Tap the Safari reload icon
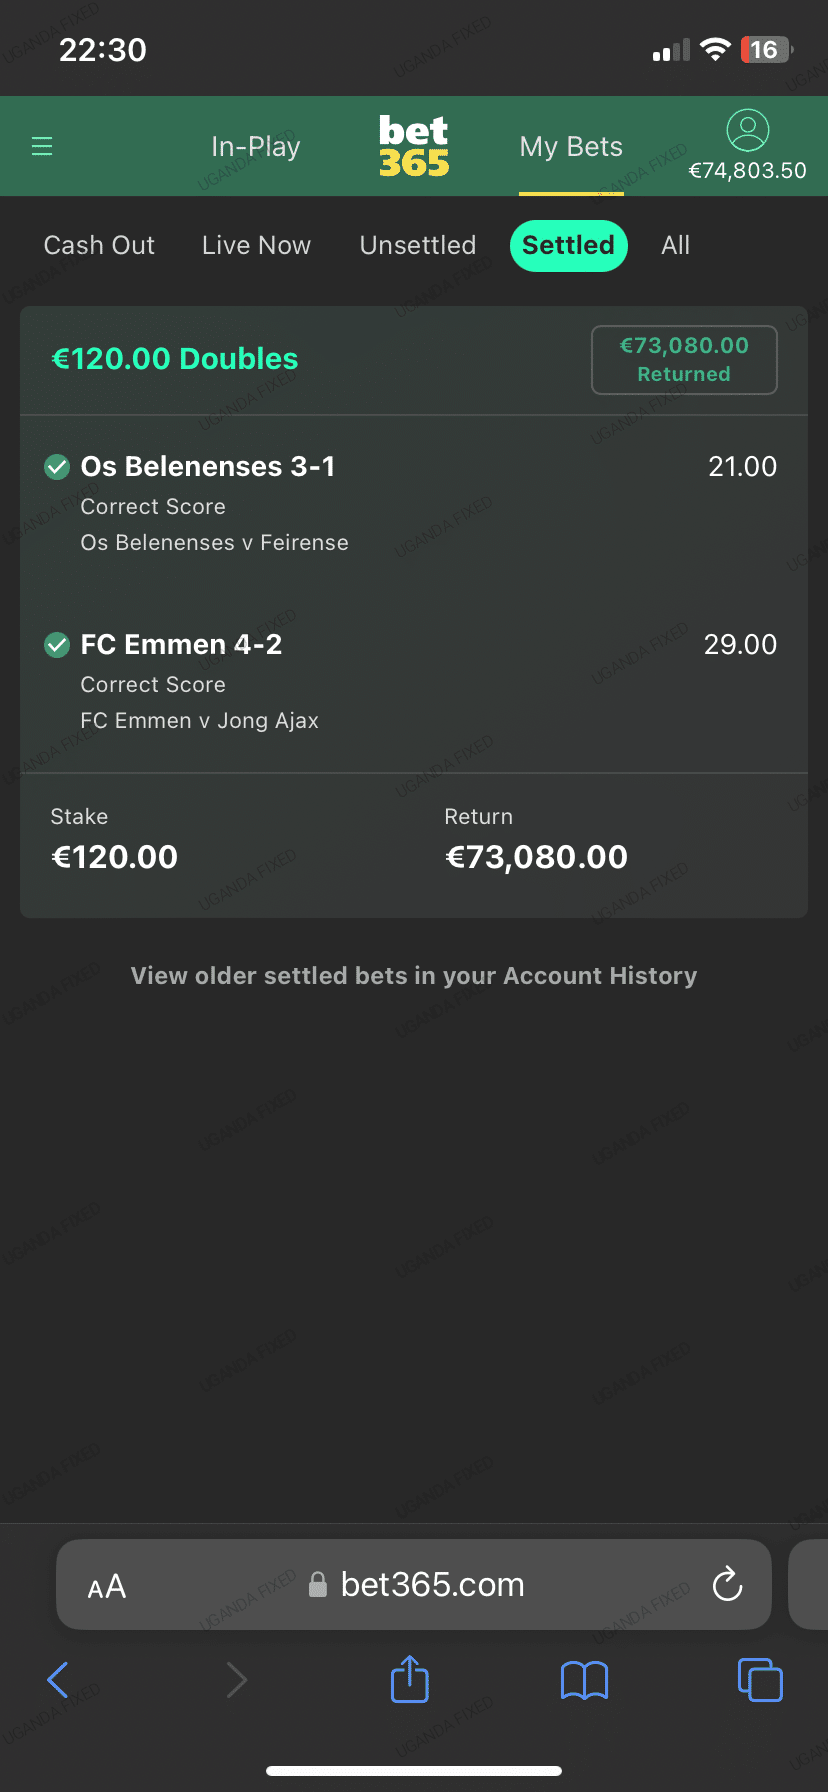The image size is (828, 1792). click(x=727, y=1584)
